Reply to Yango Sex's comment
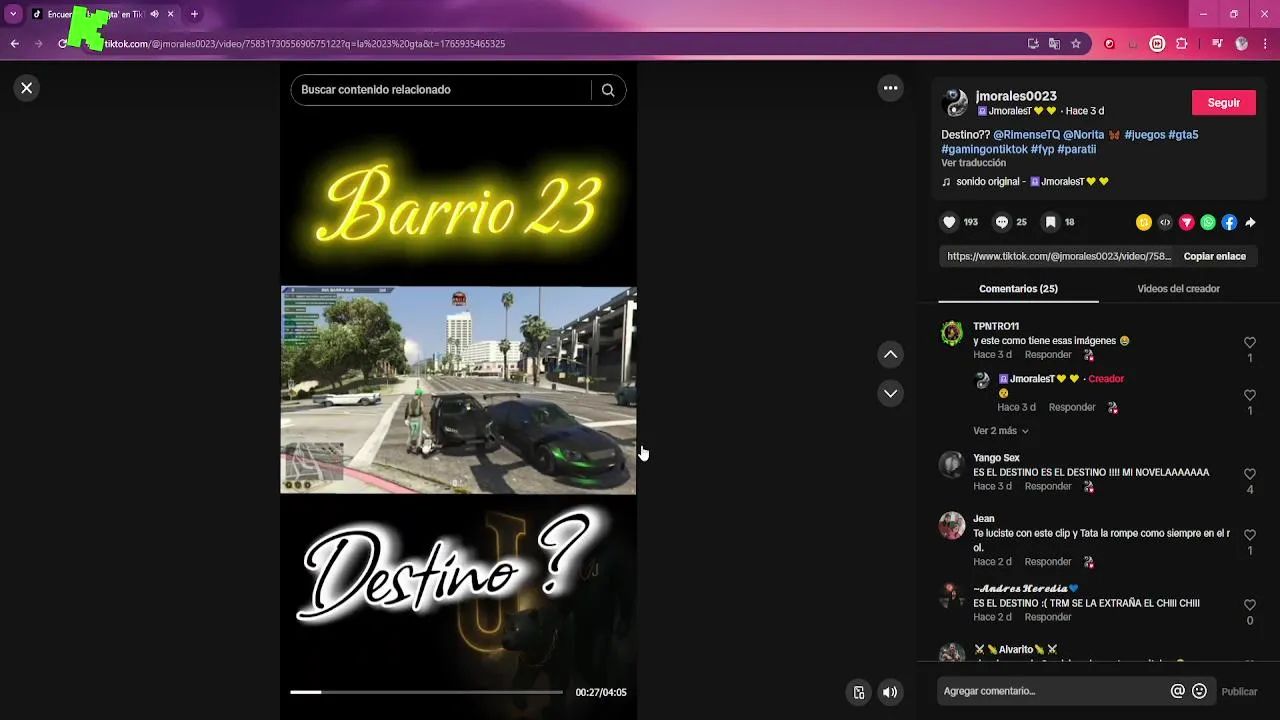Viewport: 1280px width, 720px height. pos(1048,486)
